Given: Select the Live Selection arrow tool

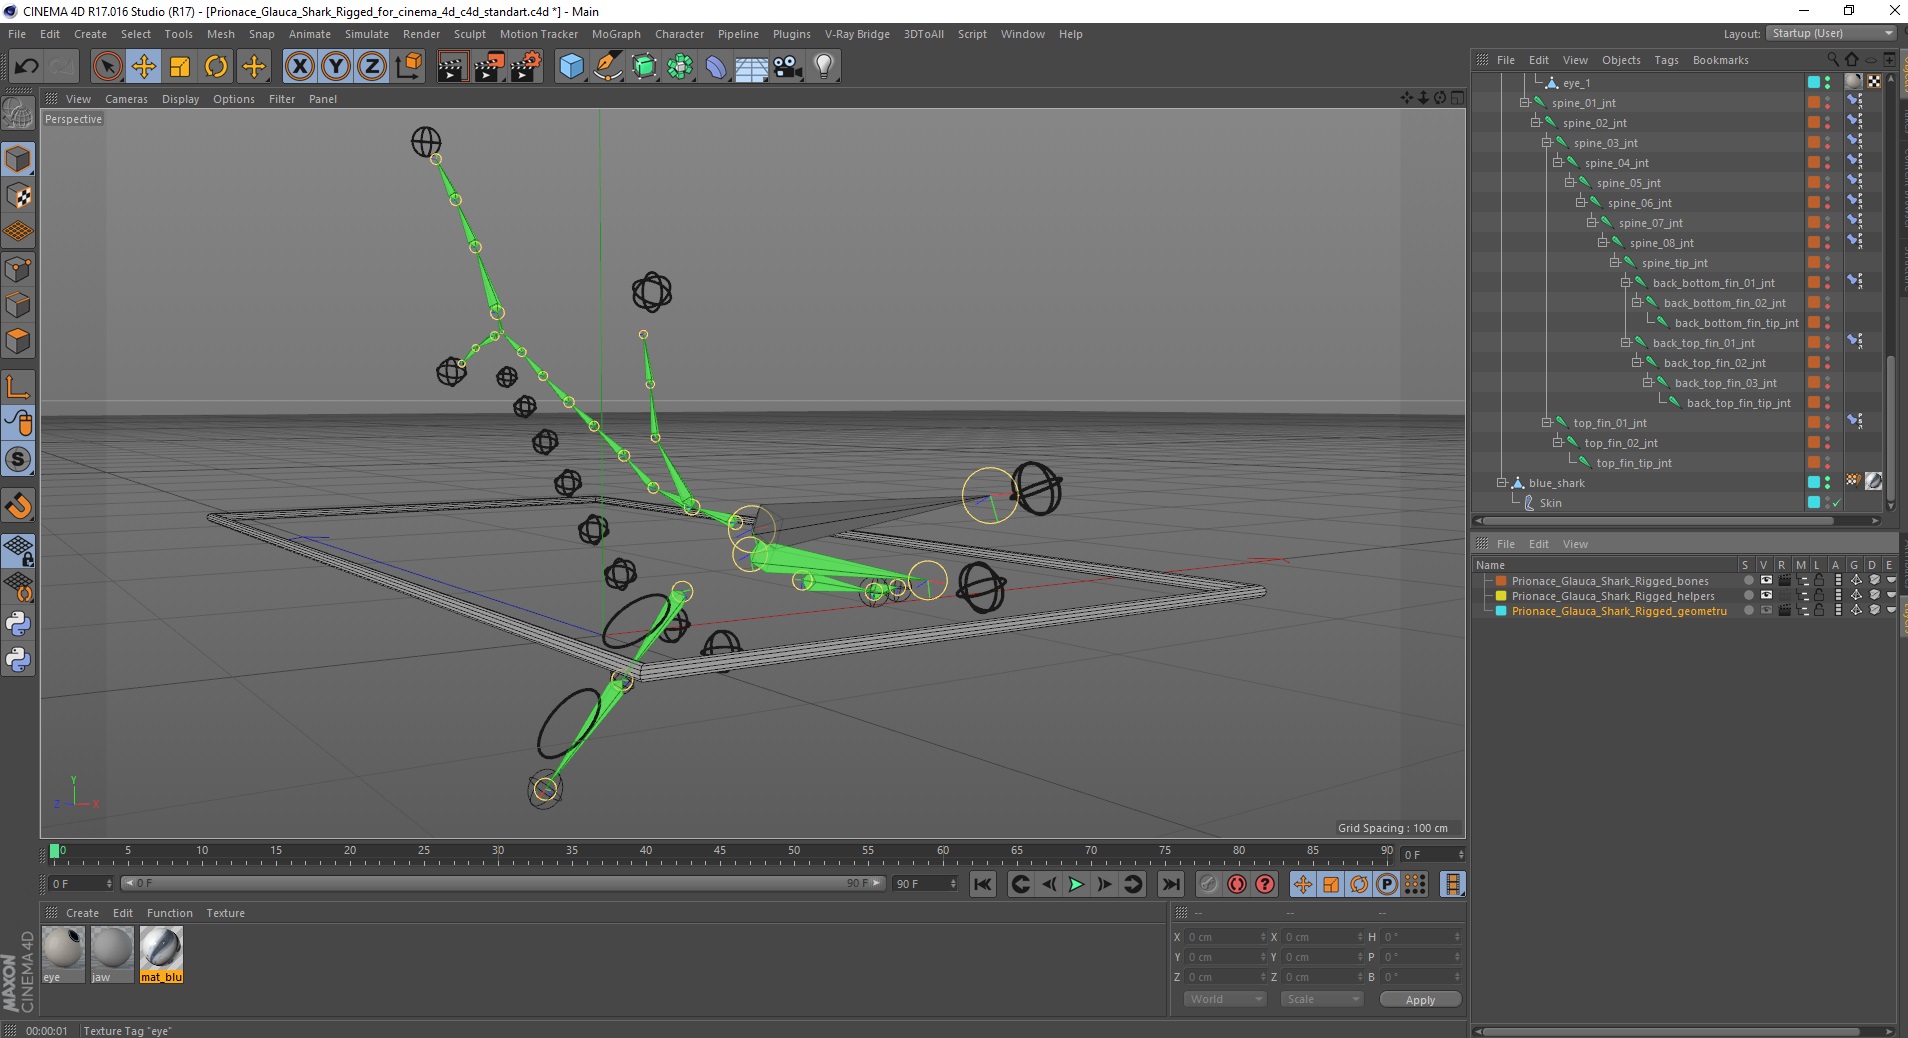Looking at the screenshot, I should [x=107, y=67].
